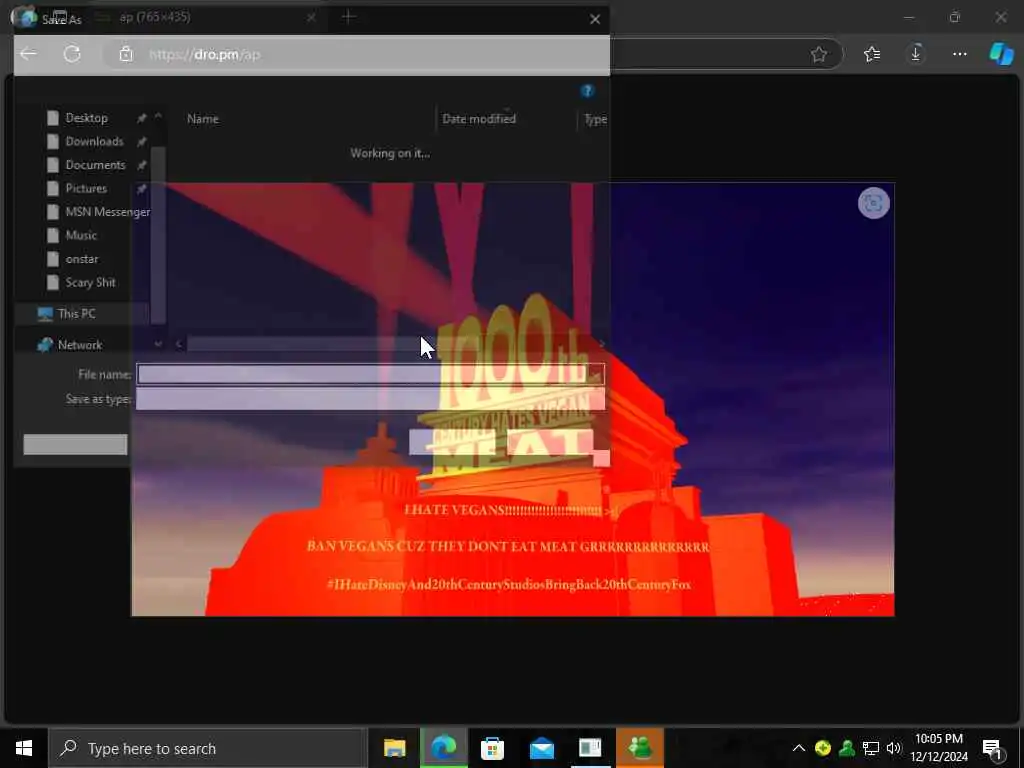The width and height of the screenshot is (1024, 768).
Task: Open the Favorites list icon
Action: (872, 54)
